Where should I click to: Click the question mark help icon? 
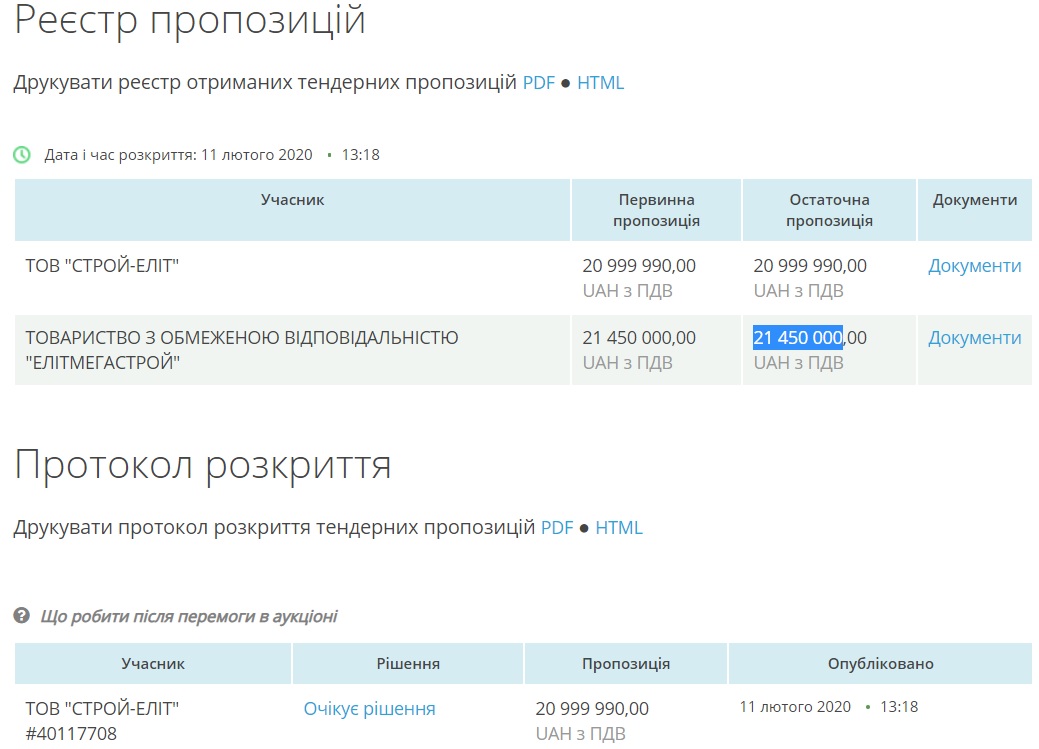(22, 616)
